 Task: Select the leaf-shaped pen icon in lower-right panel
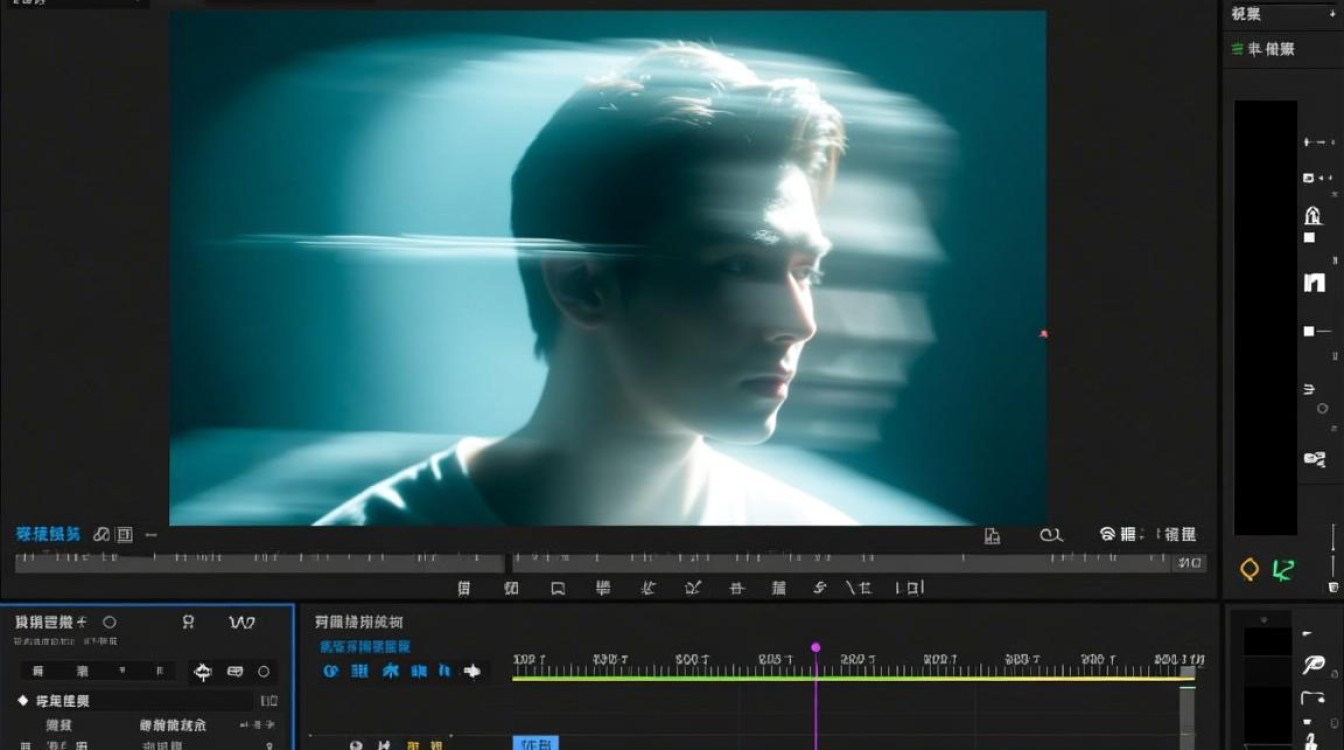[1313, 665]
